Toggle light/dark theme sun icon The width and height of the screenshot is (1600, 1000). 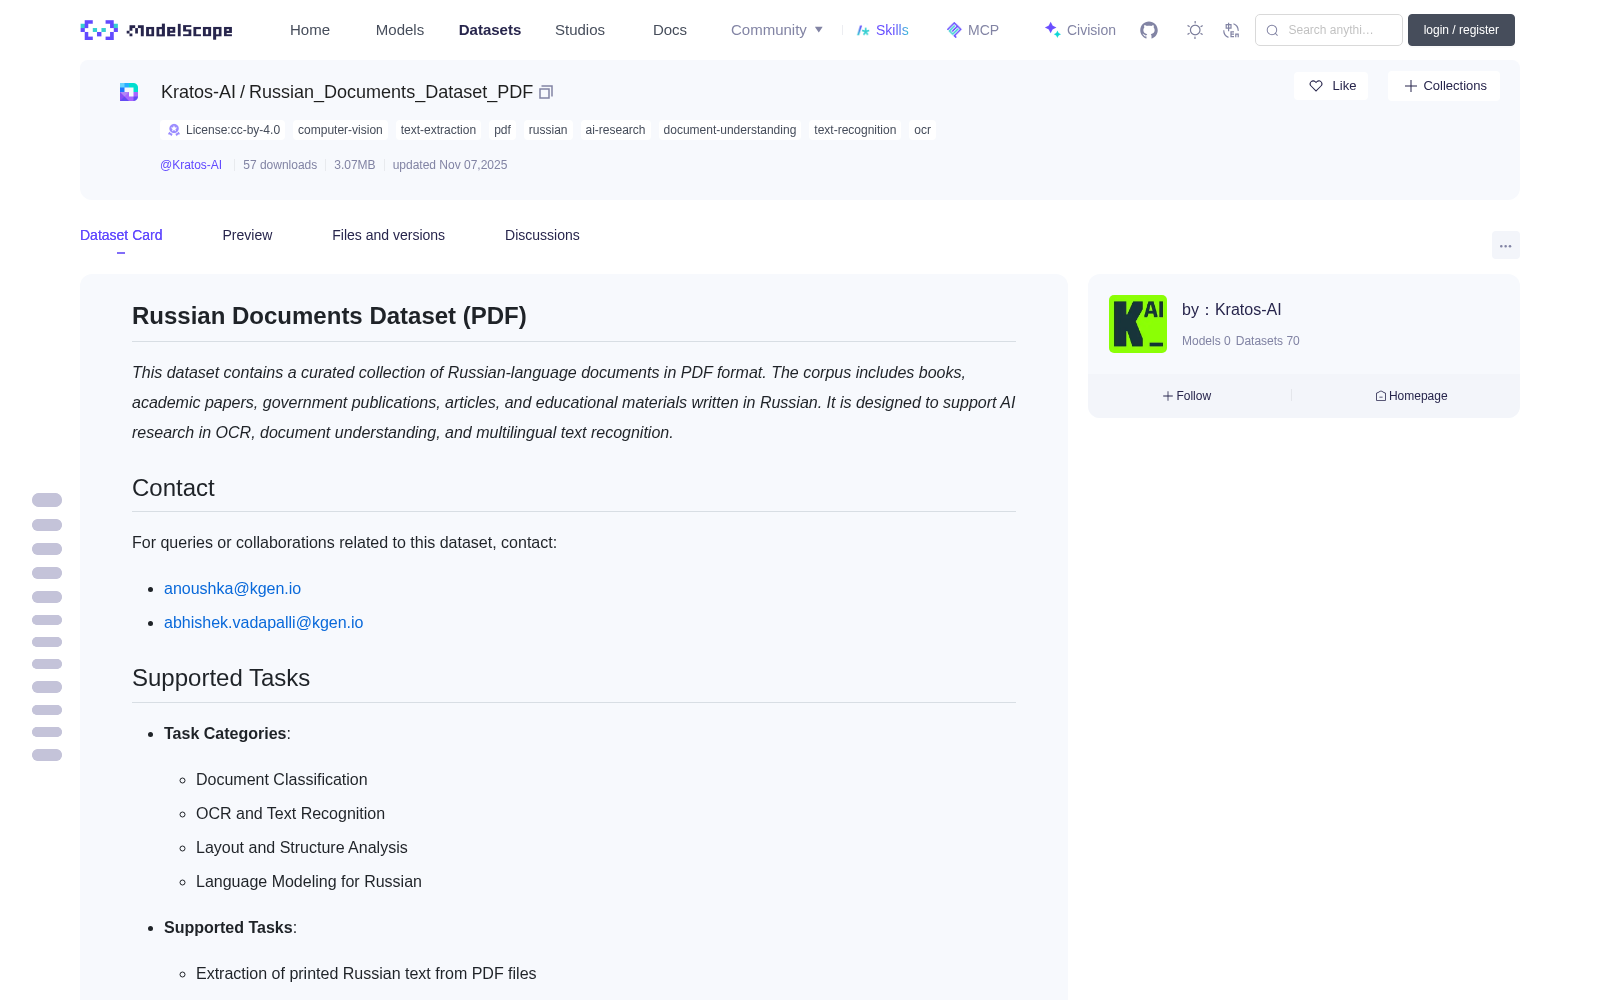1195,30
